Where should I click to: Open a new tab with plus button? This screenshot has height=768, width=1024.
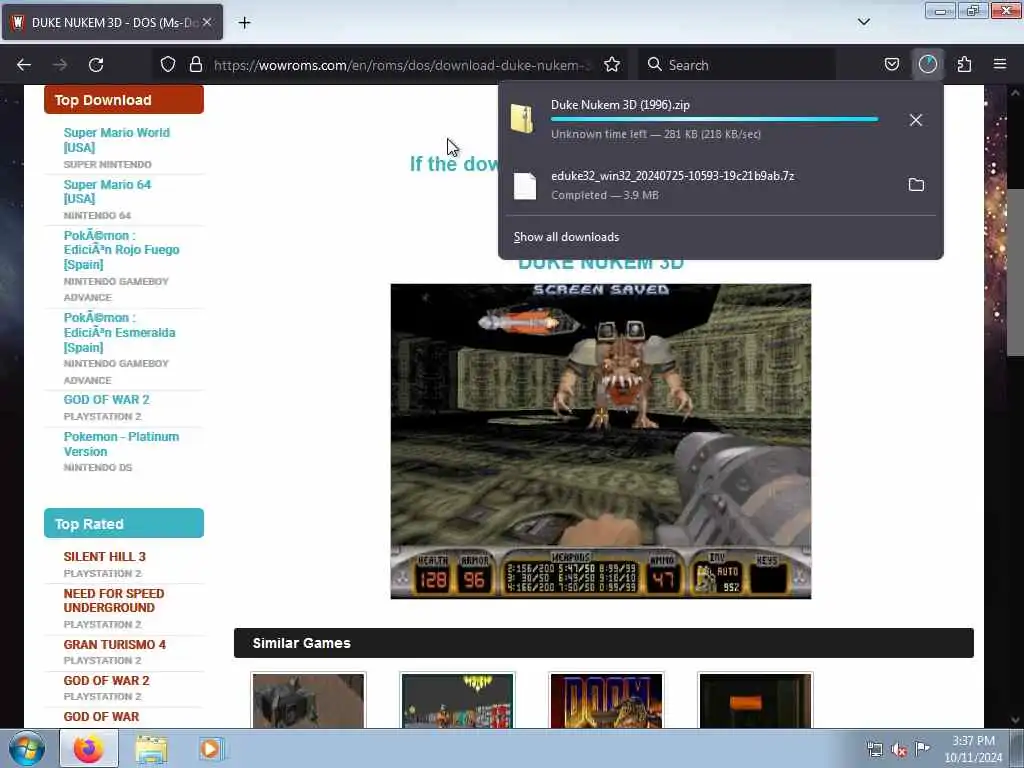point(244,23)
